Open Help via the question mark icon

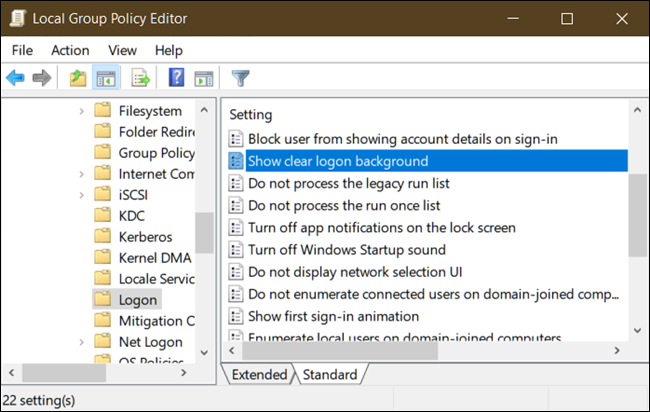point(176,77)
